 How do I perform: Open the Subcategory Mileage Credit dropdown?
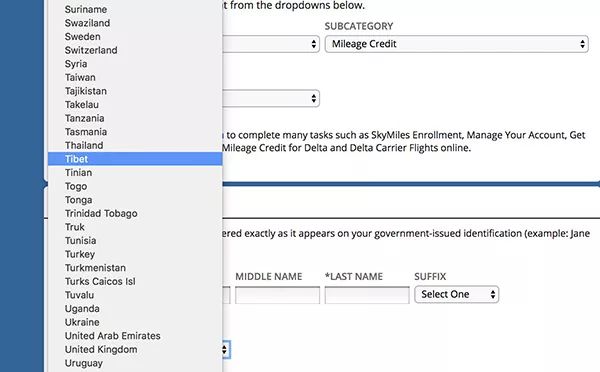point(457,44)
